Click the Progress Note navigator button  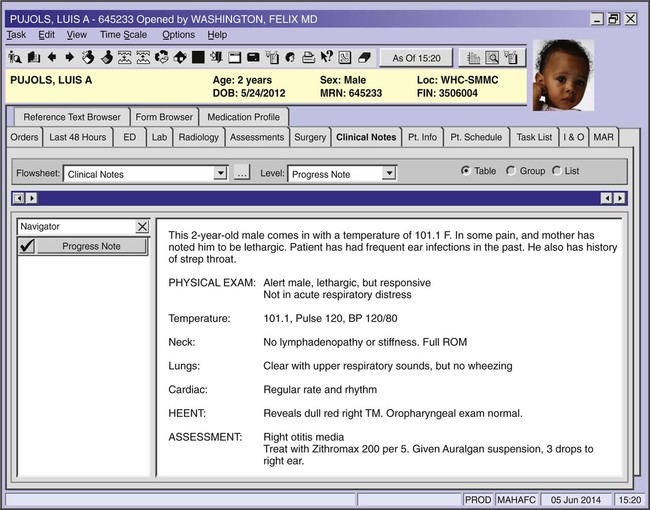point(91,246)
